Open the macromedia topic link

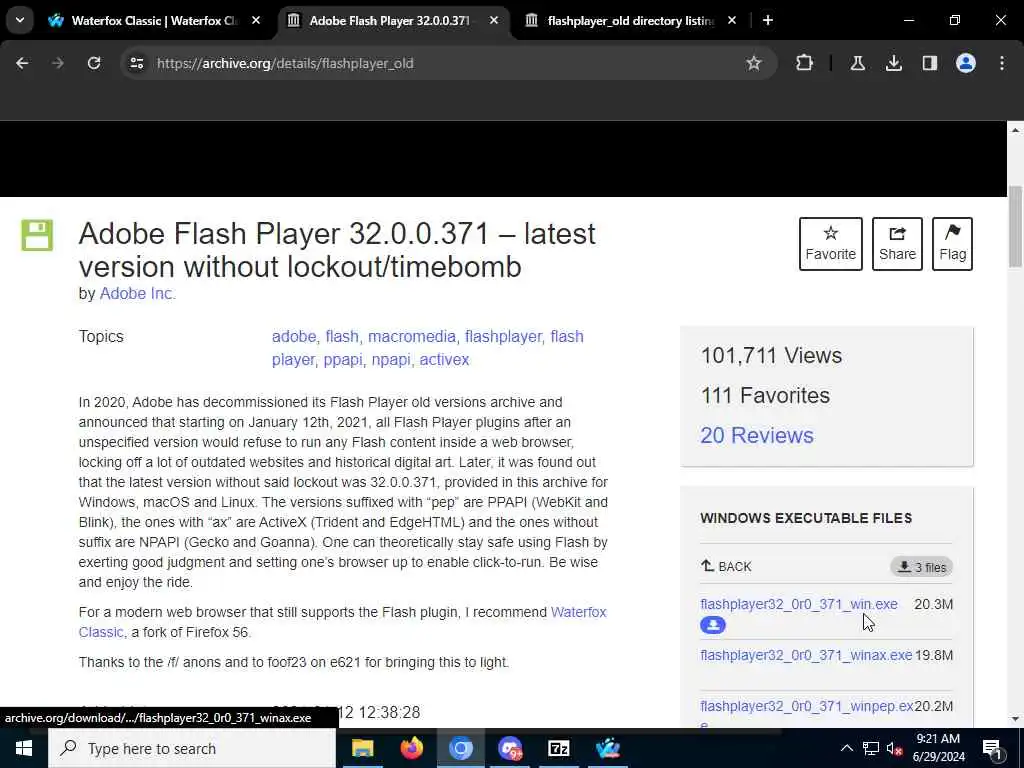411,336
